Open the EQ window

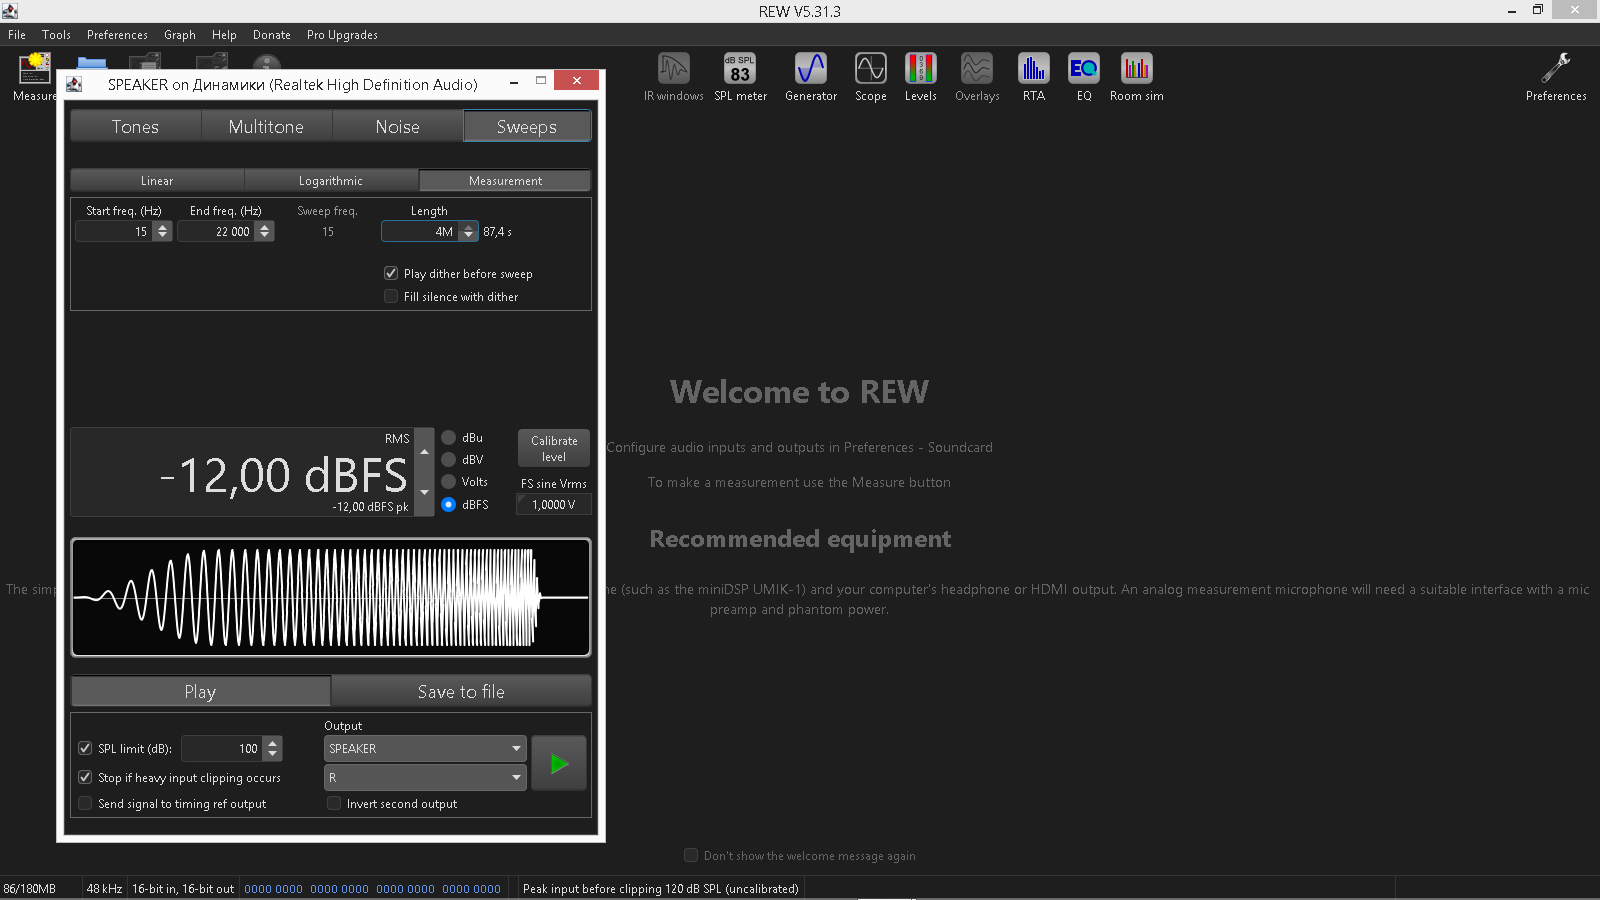(x=1084, y=77)
